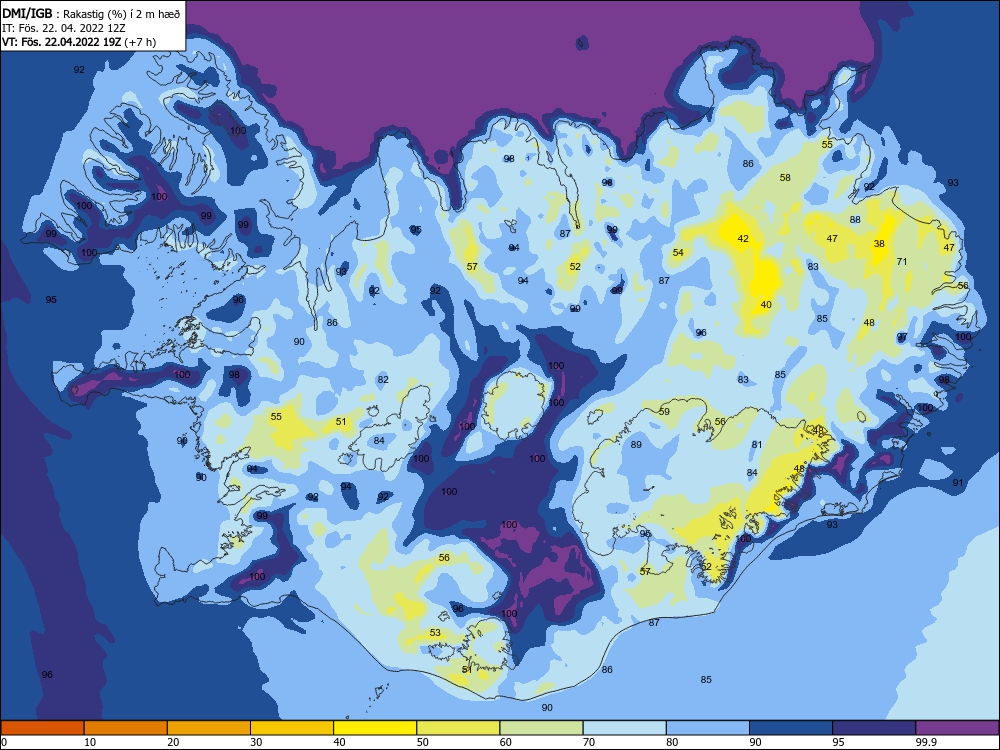Select the pale blue 70–80 legend swatch

(x=624, y=728)
